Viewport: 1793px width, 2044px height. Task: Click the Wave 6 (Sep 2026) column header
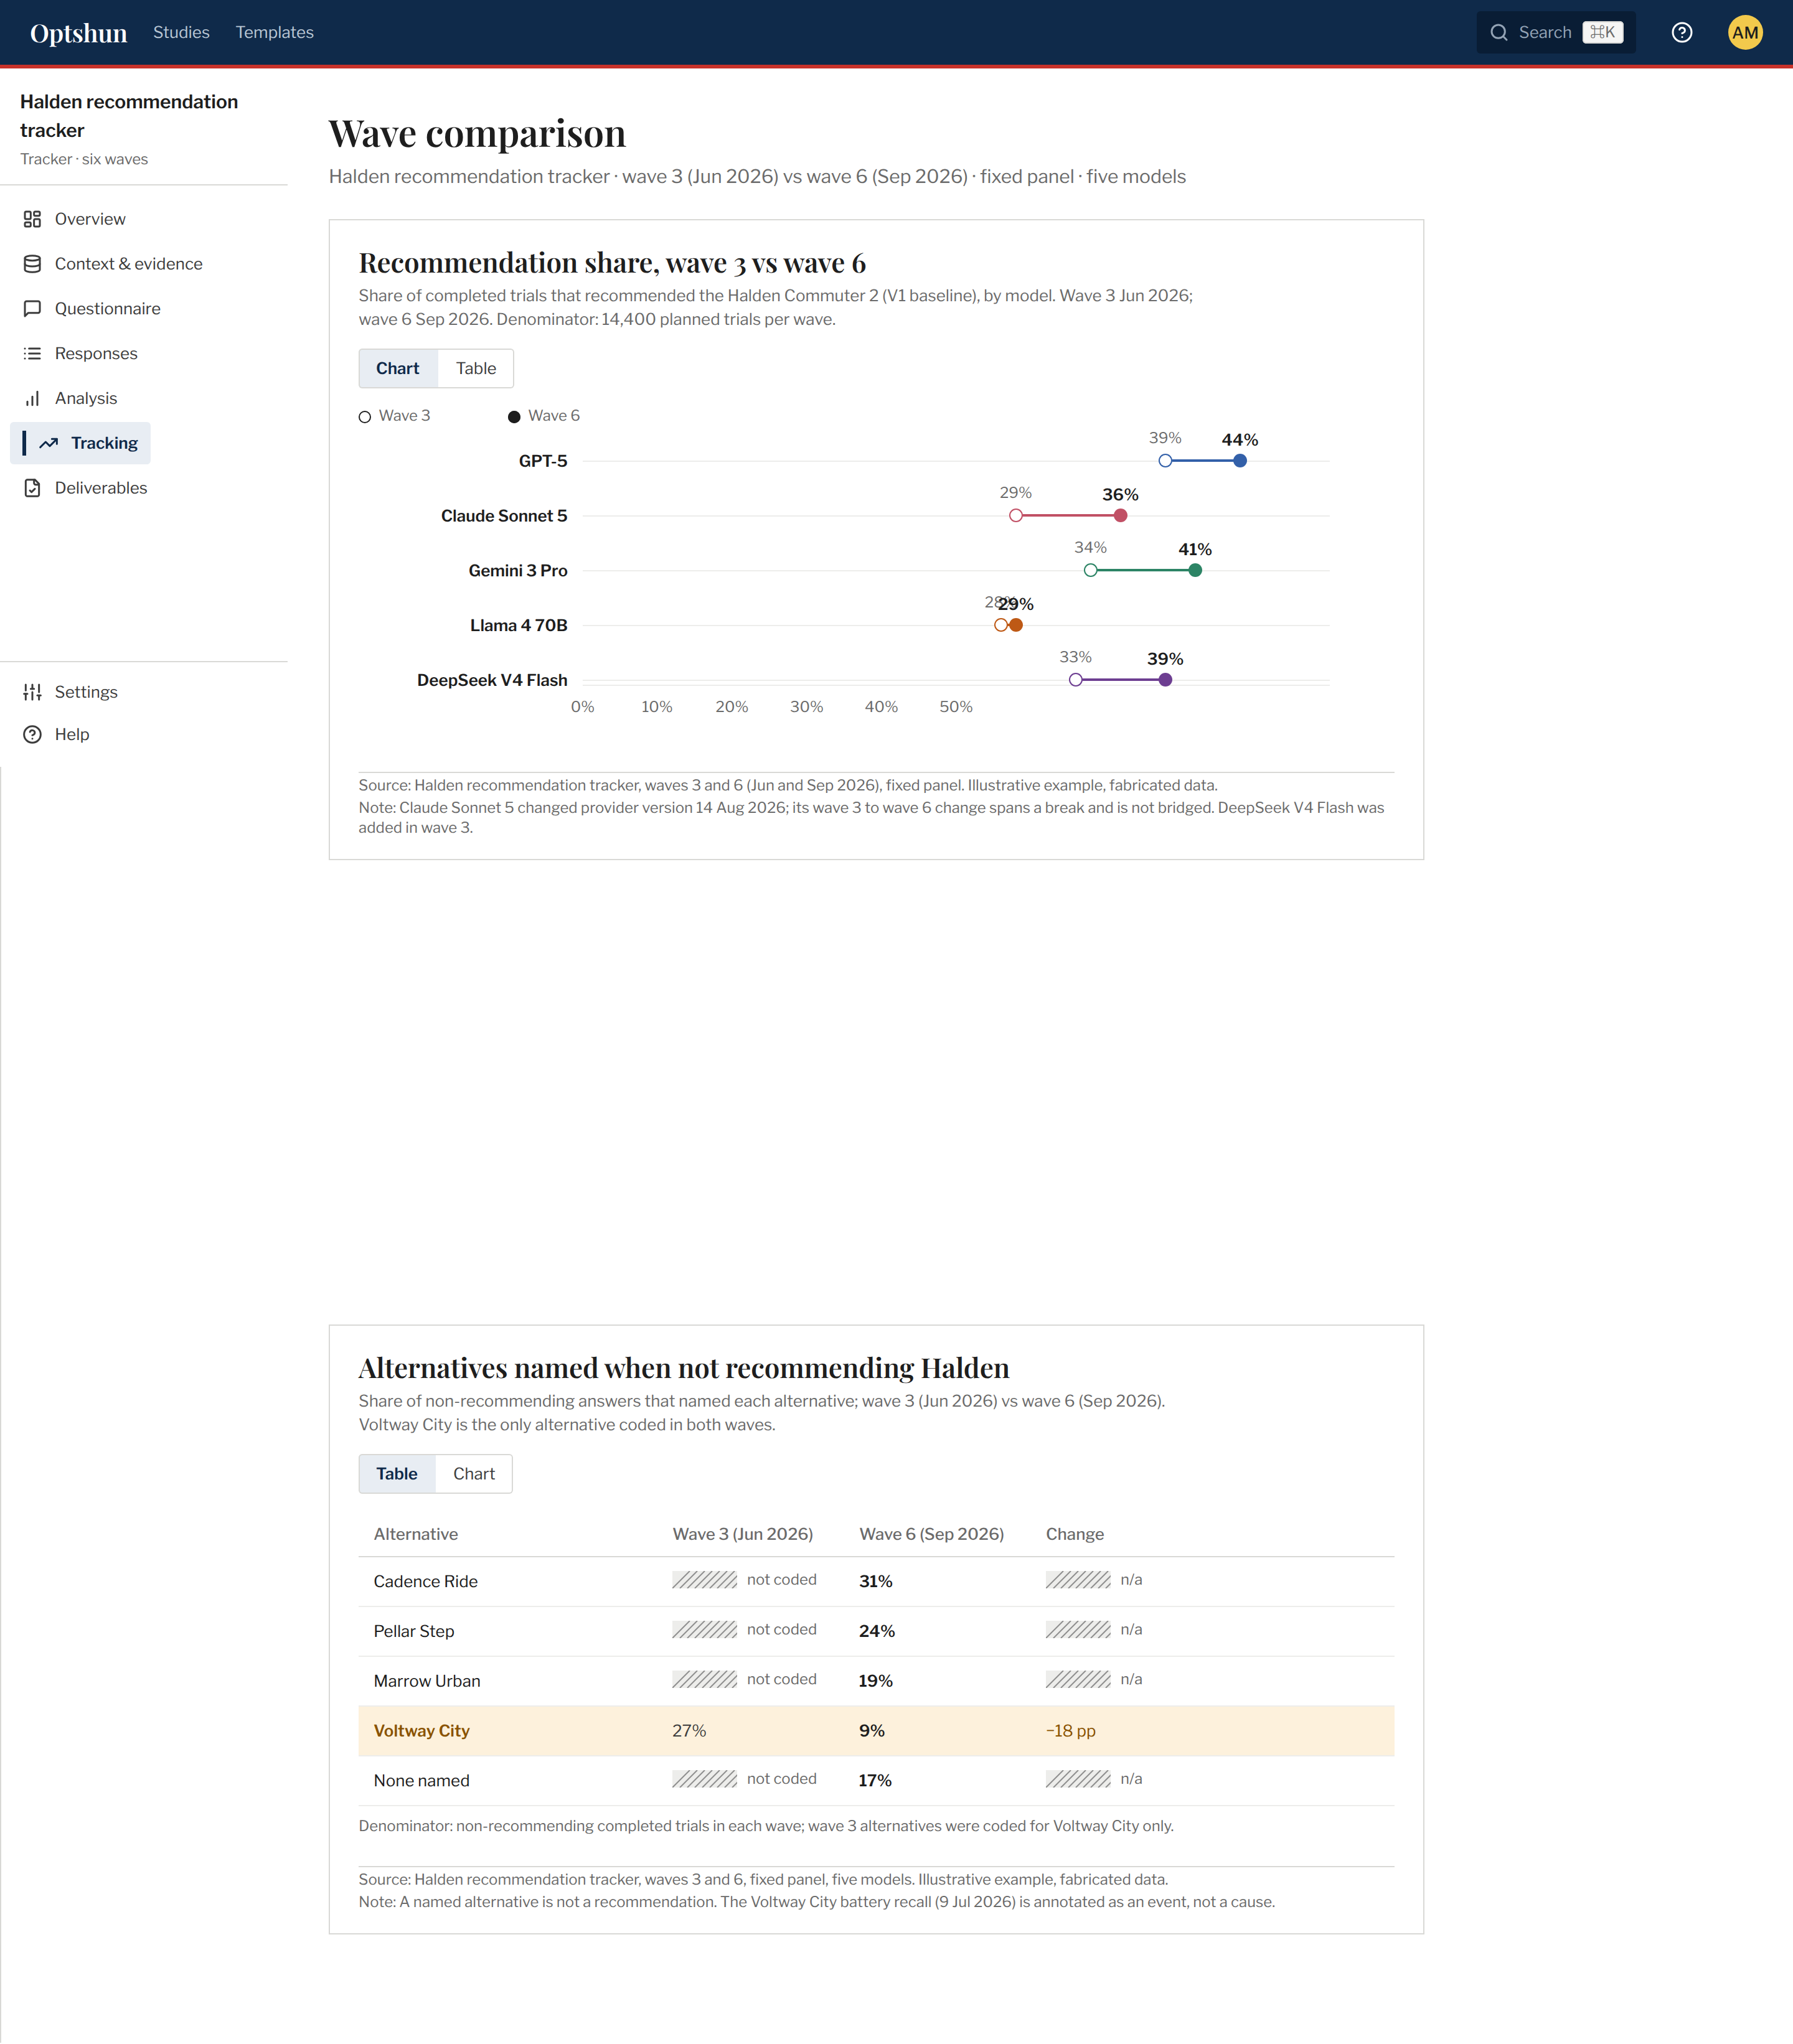[932, 1535]
